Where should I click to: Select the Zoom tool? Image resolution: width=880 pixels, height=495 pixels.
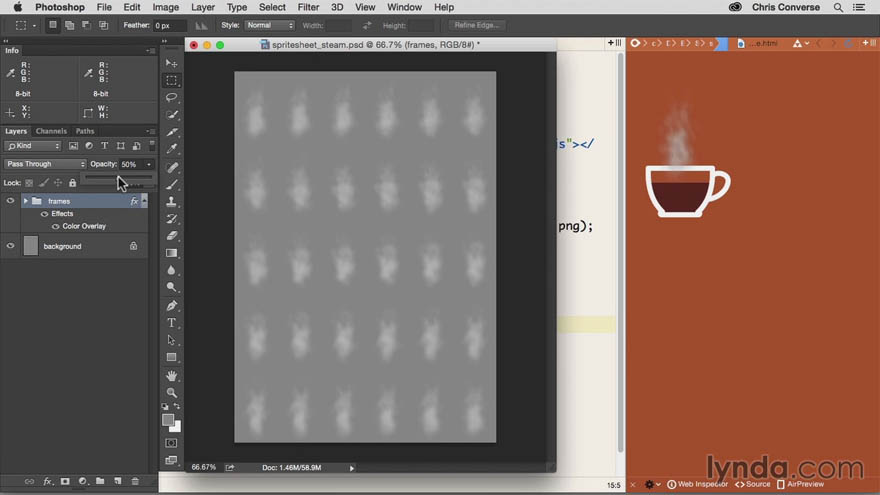pyautogui.click(x=172, y=392)
